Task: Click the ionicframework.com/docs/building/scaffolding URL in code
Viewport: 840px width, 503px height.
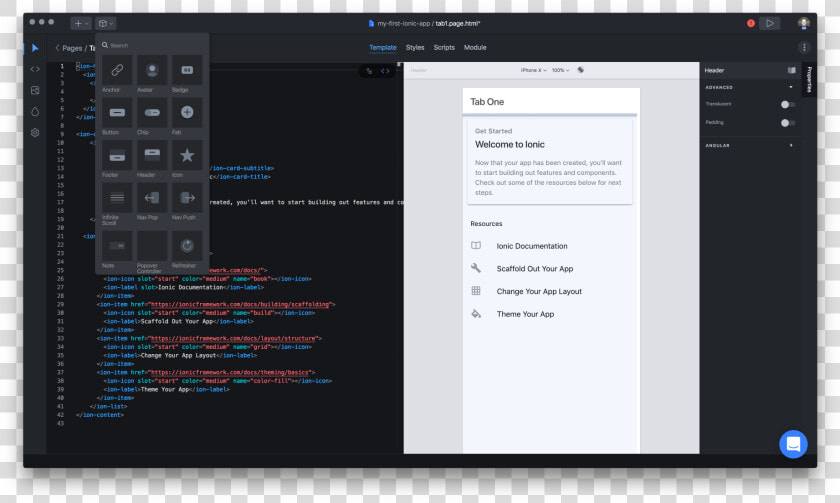Action: [239, 304]
